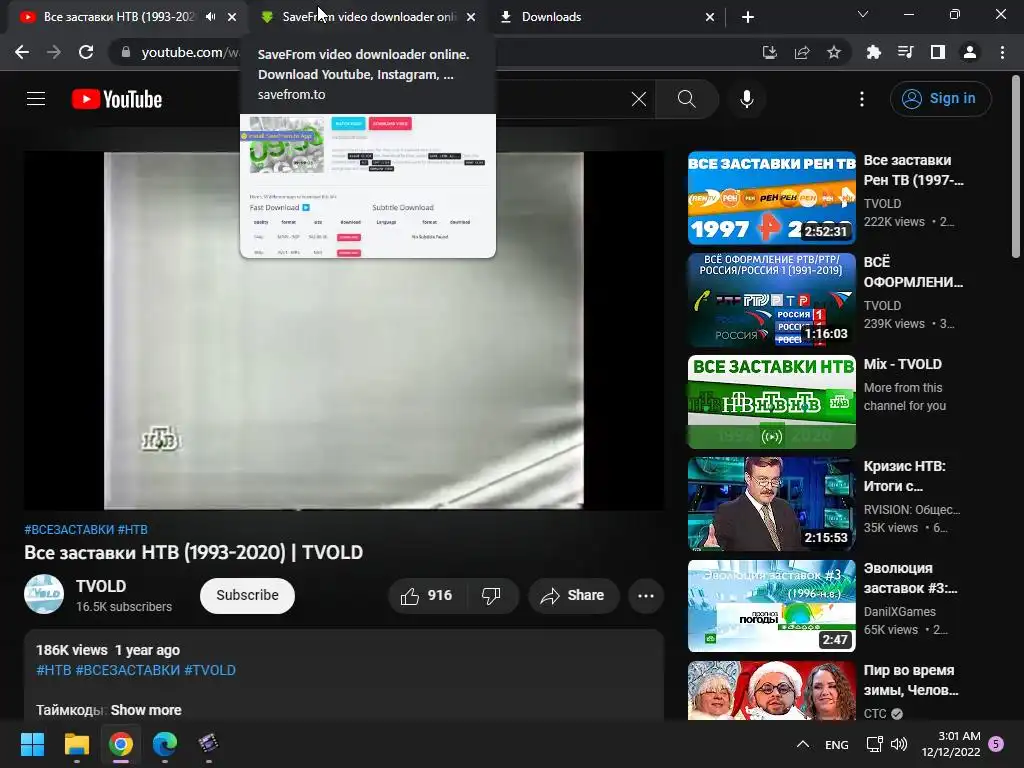
Task: Open video editor app on taskbar
Action: (x=208, y=744)
